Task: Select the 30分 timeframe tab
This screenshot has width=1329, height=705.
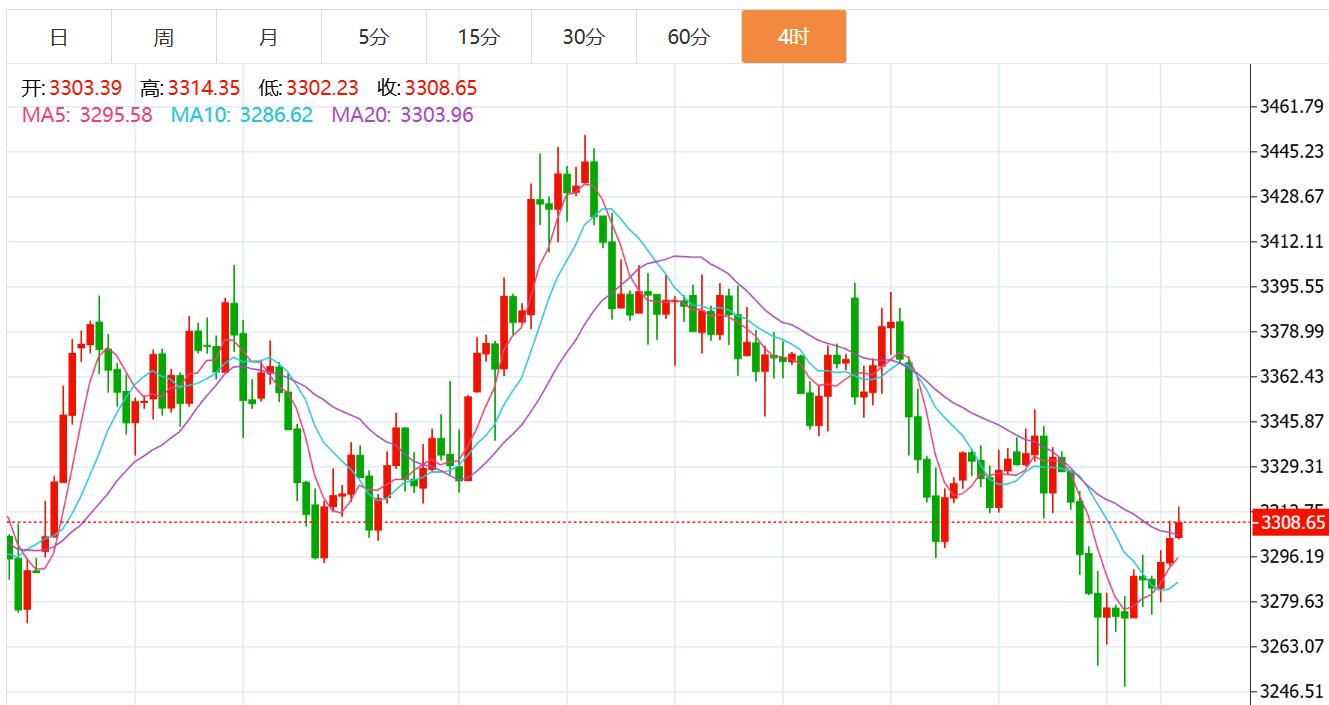Action: coord(584,37)
